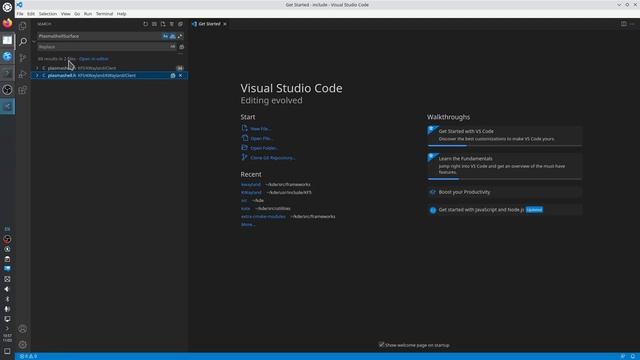Click replace icon on selected plasmashell.h row
Viewport: 640px width, 360px height.
pos(173,76)
